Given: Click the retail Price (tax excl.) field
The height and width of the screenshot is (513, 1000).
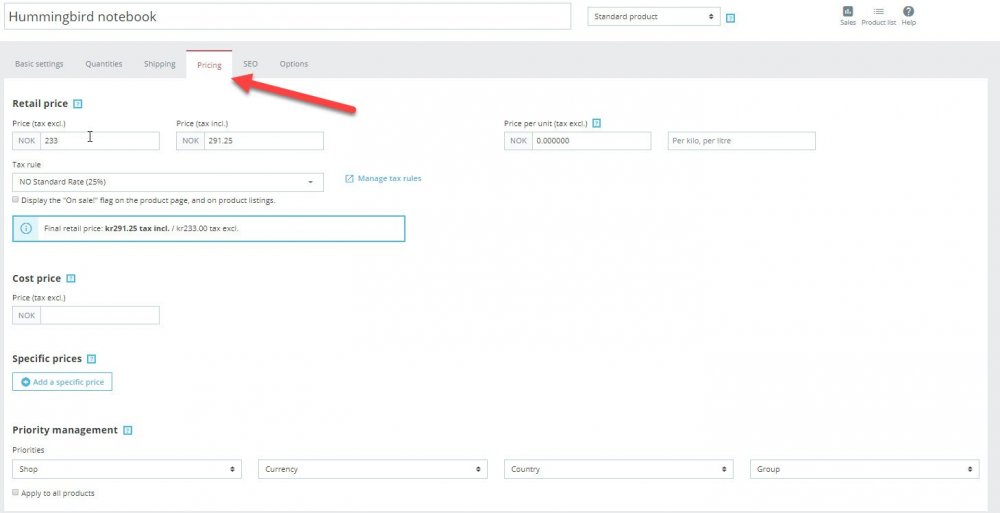Looking at the screenshot, I should point(99,141).
